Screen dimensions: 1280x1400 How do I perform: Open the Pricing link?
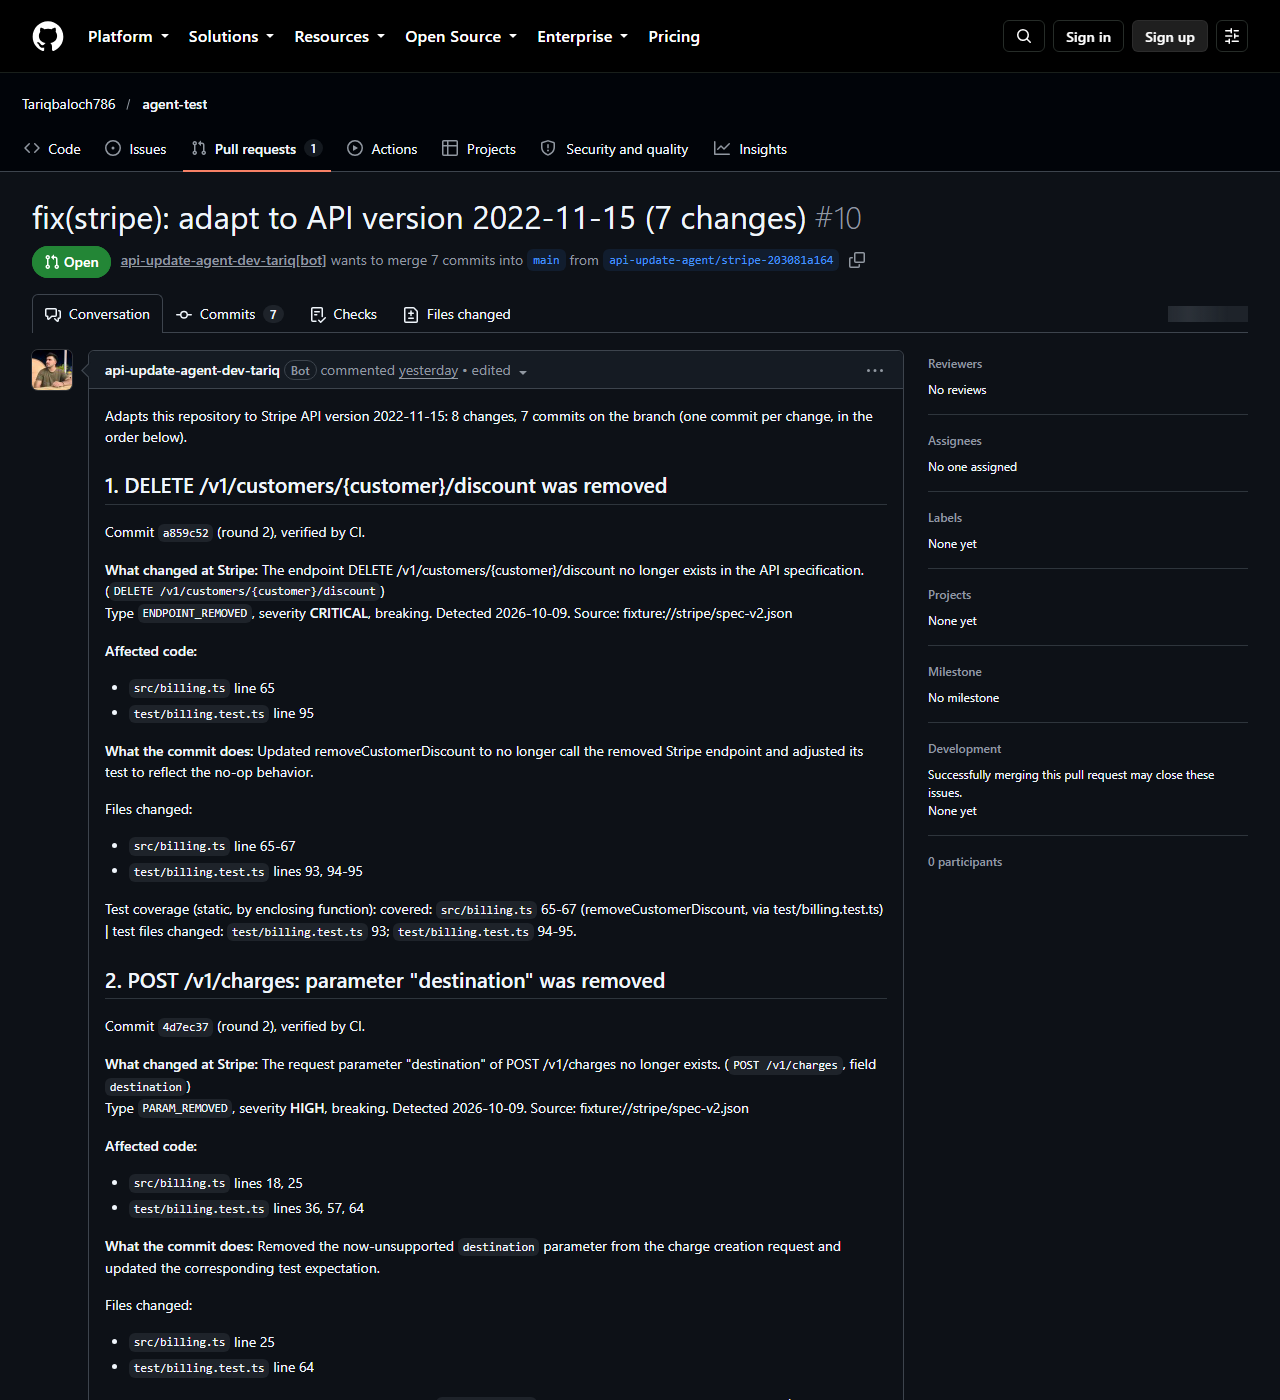click(674, 36)
